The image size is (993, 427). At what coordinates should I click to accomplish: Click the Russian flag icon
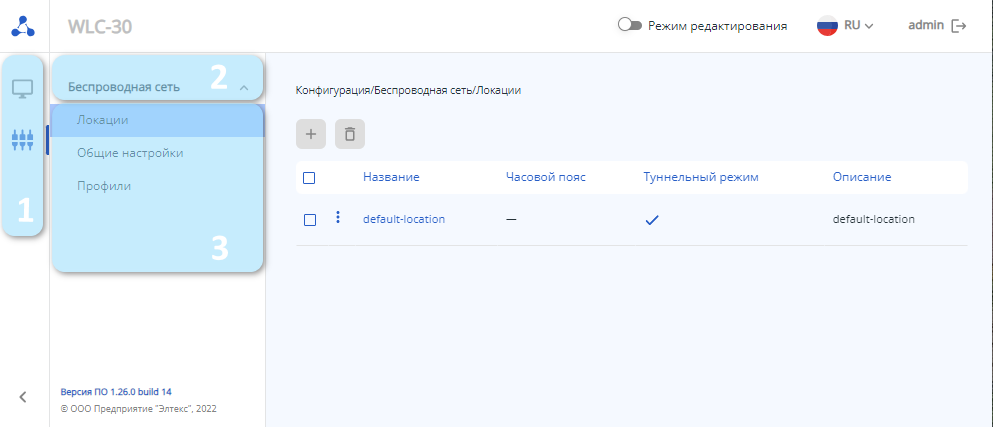pos(827,26)
